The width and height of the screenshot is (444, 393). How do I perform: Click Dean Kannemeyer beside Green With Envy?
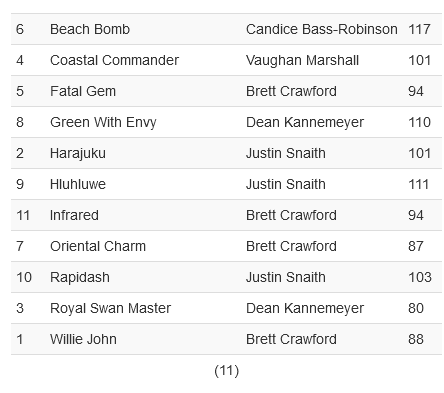point(305,122)
